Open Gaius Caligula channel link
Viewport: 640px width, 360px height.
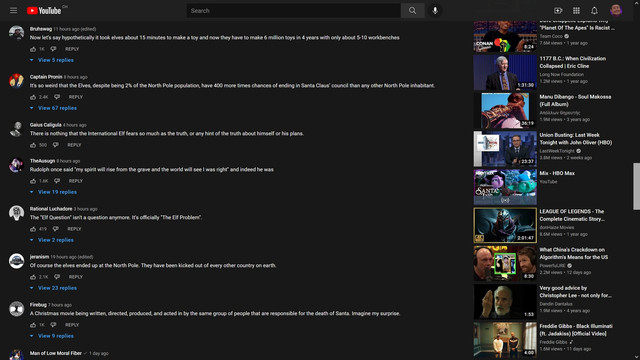[x=46, y=125]
